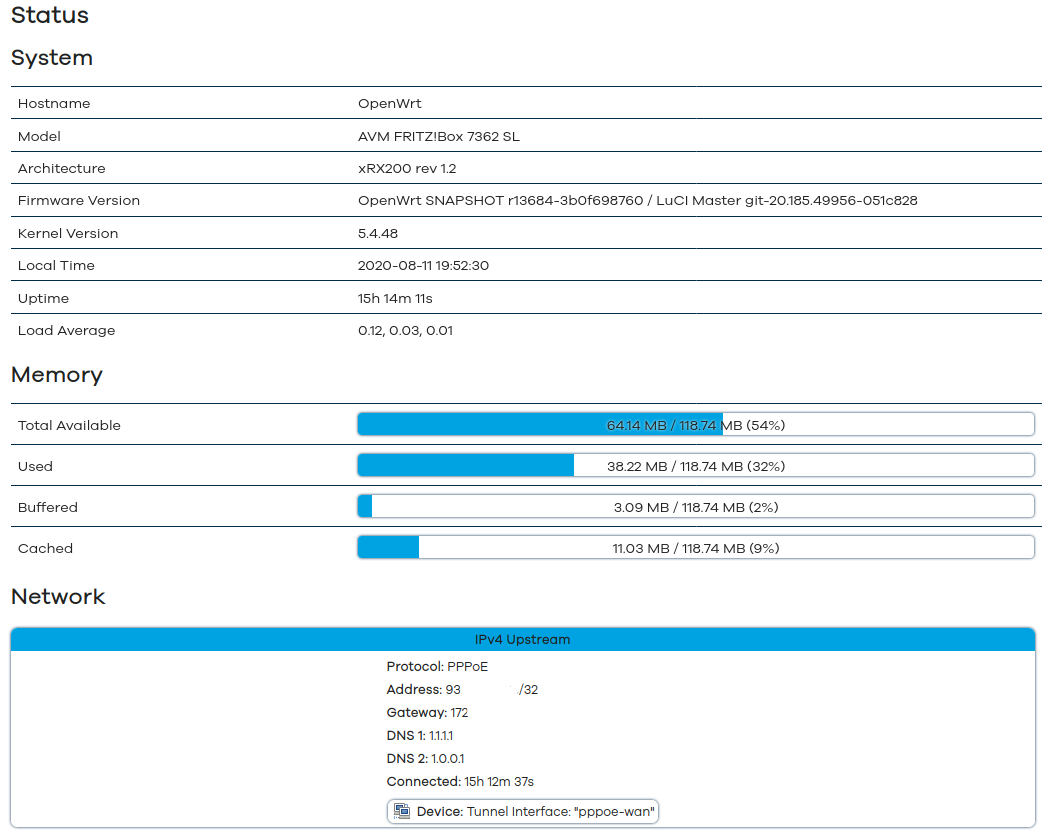The height and width of the screenshot is (836, 1049).
Task: Click the Status page heading
Action: coord(50,16)
